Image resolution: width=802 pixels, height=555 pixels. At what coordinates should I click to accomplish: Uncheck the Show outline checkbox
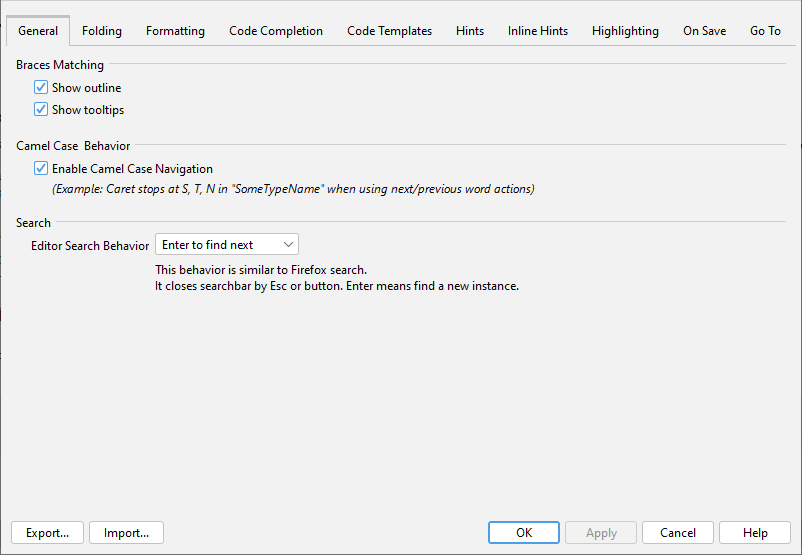[x=41, y=88]
